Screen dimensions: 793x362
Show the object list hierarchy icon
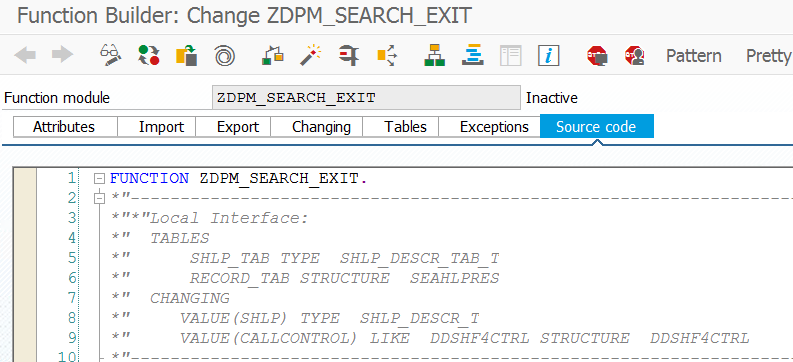(434, 55)
